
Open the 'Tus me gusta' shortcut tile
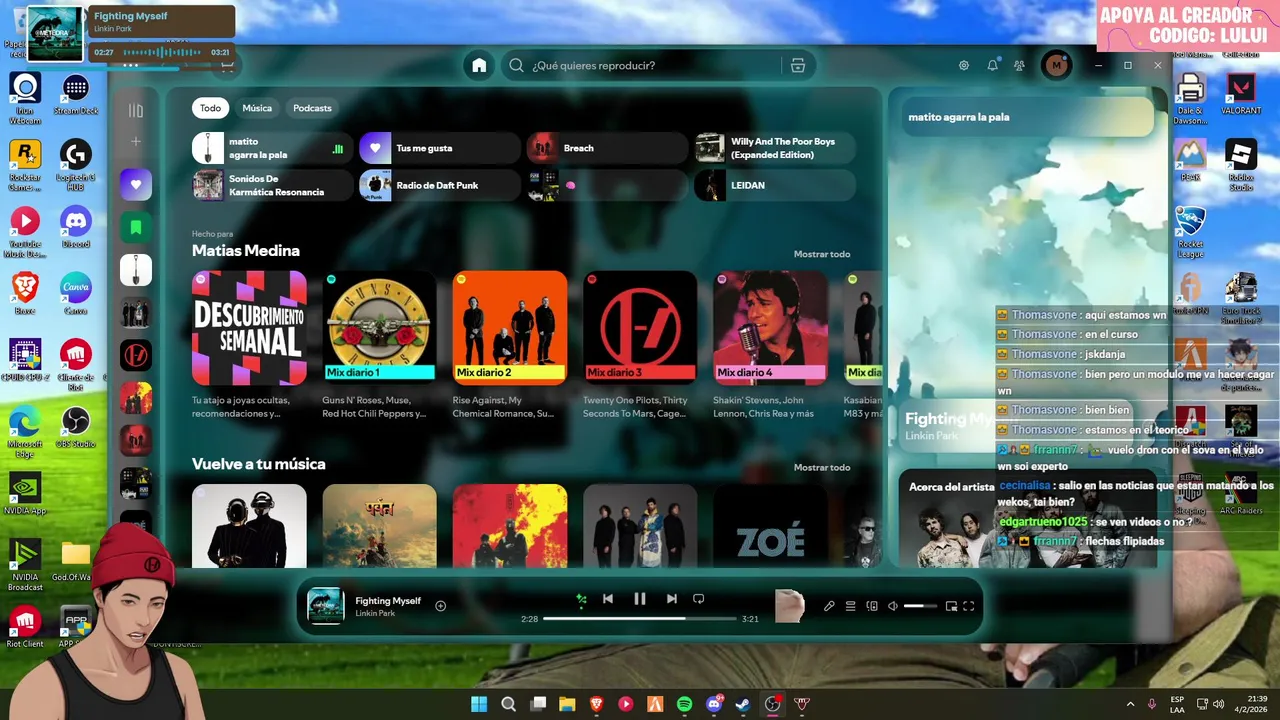click(x=440, y=148)
